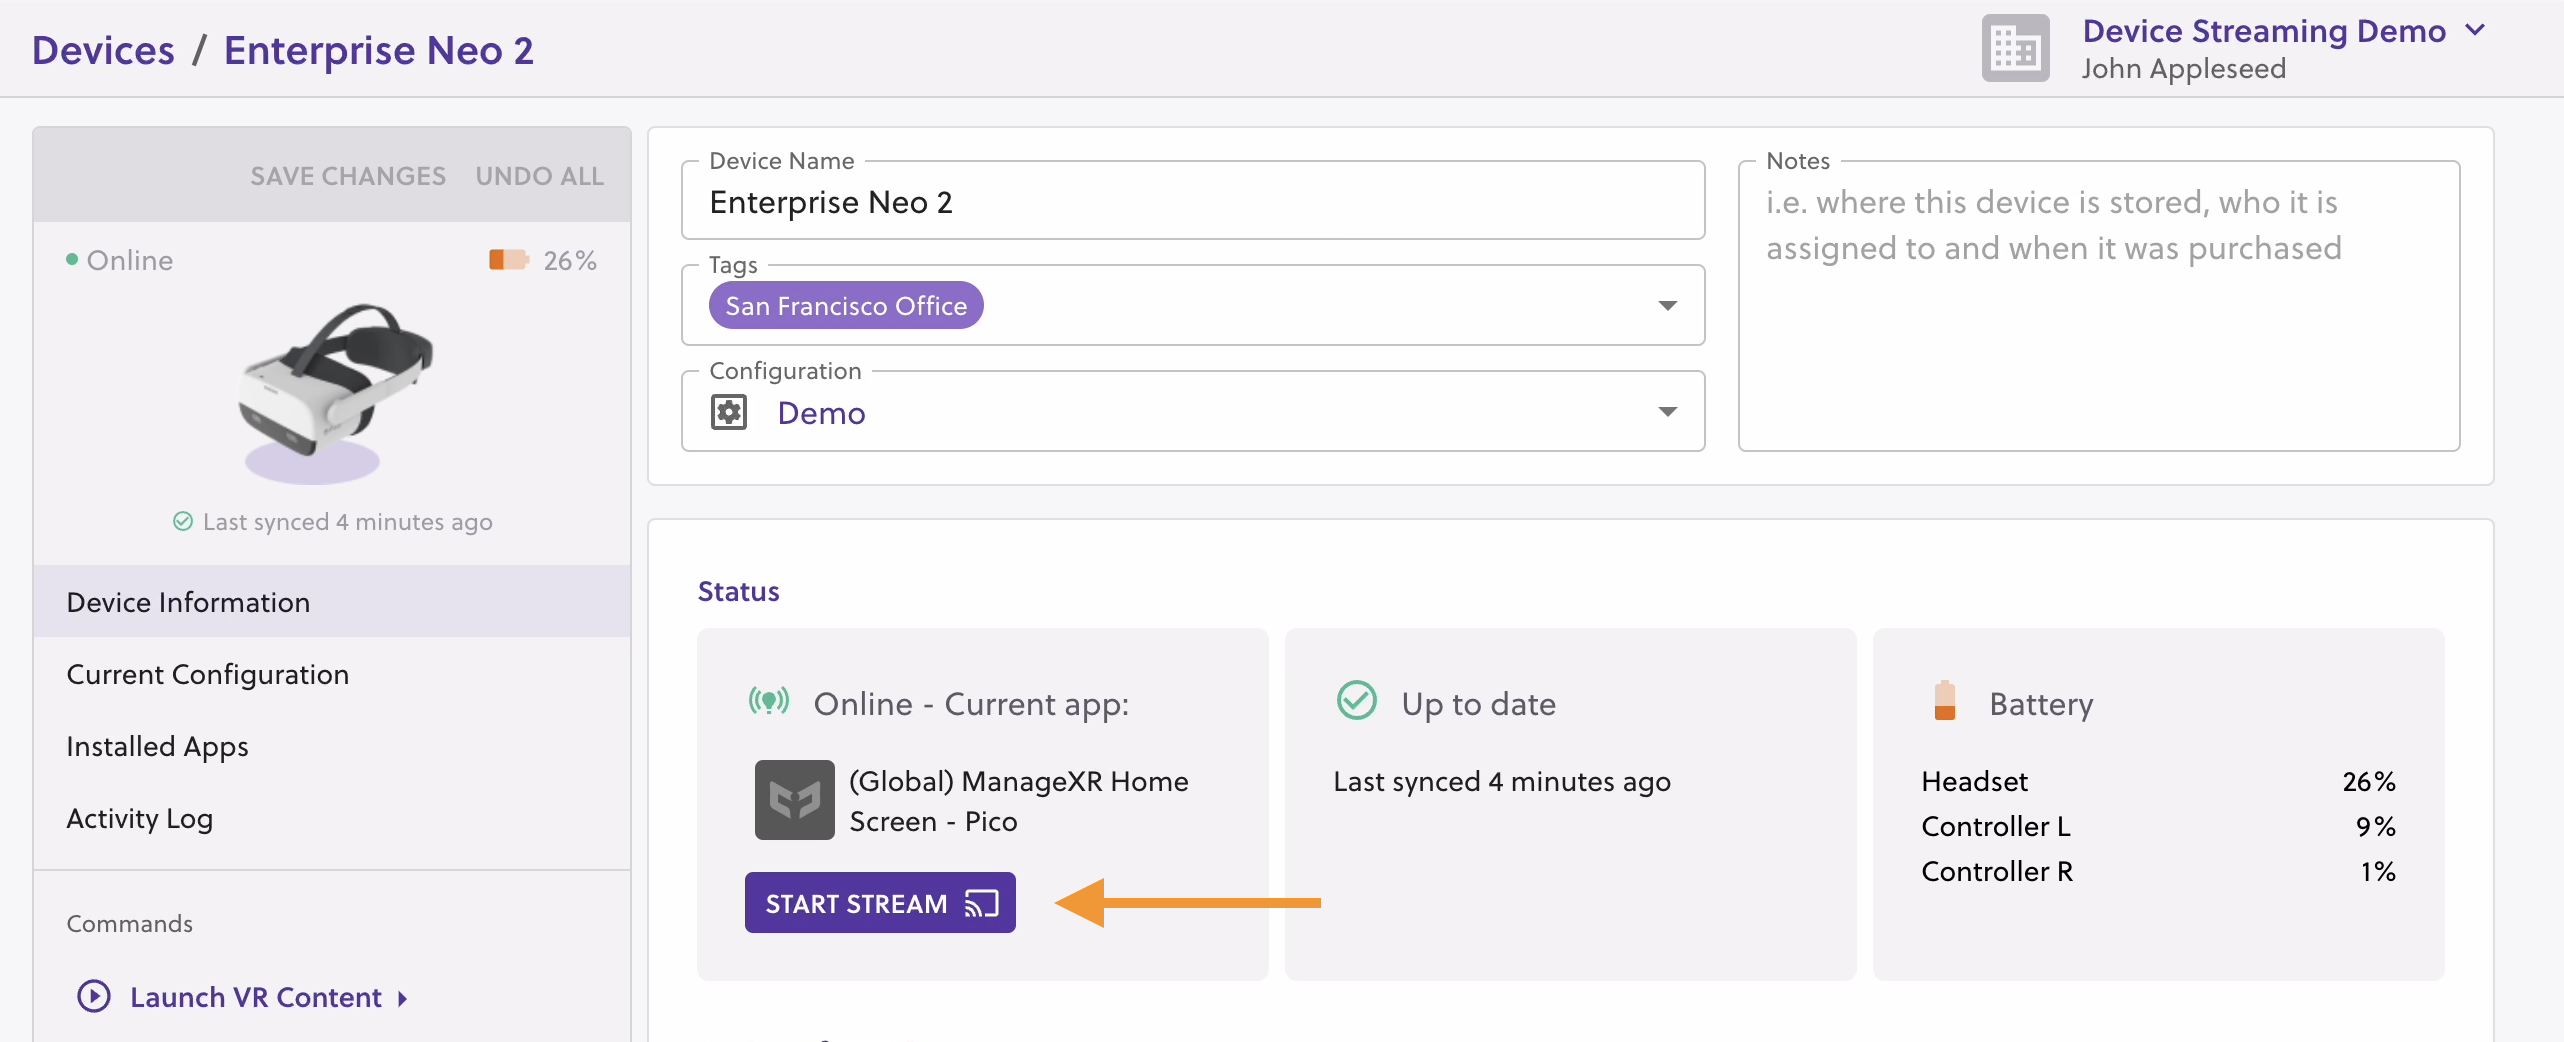The height and width of the screenshot is (1042, 2564).
Task: Open Installed Apps section
Action: click(332, 746)
